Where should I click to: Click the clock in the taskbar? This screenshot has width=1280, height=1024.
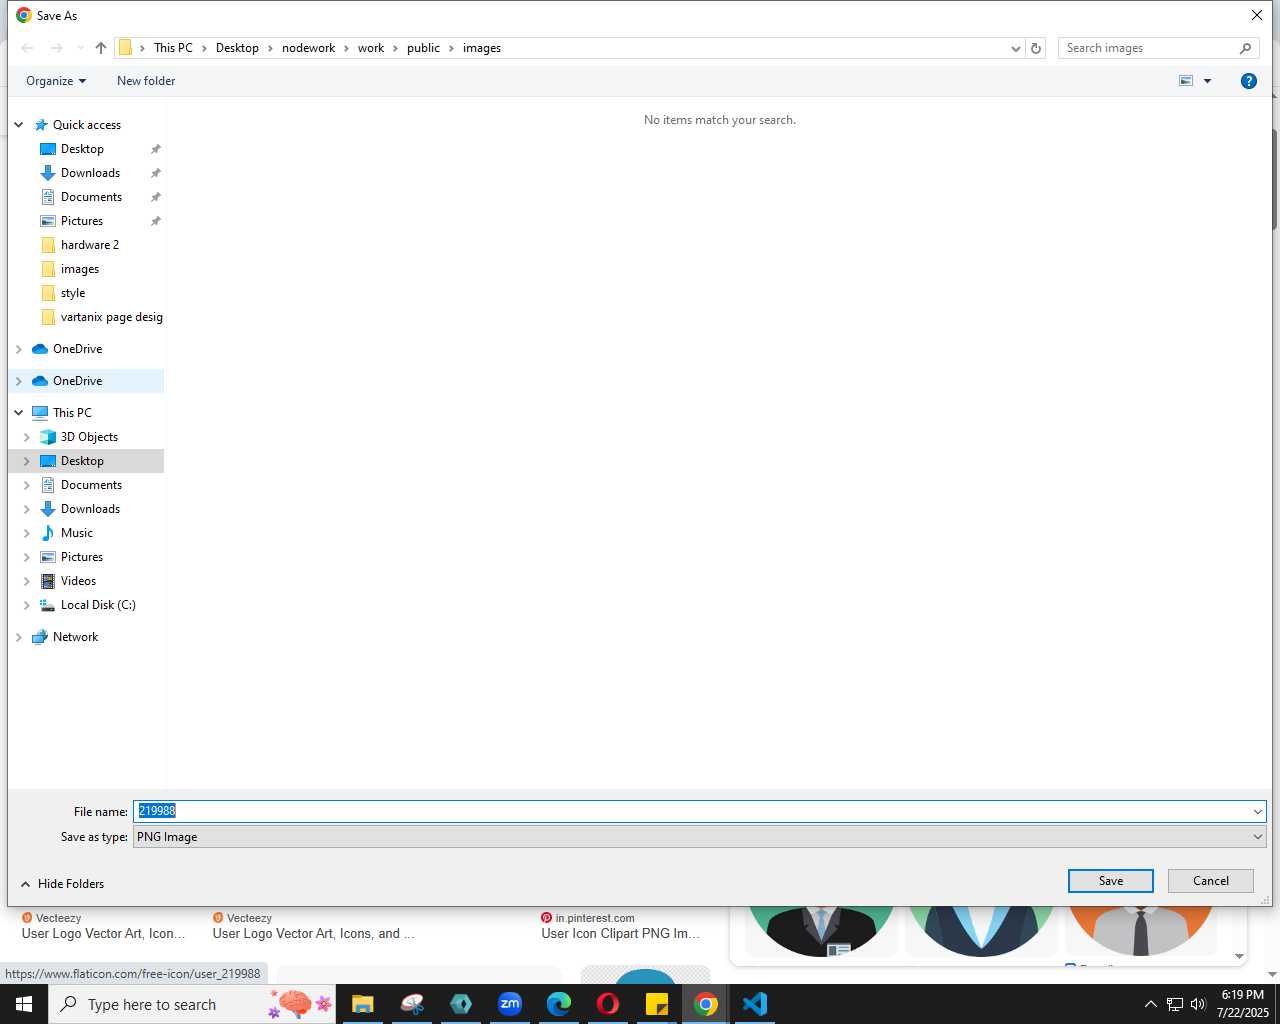(1243, 1004)
